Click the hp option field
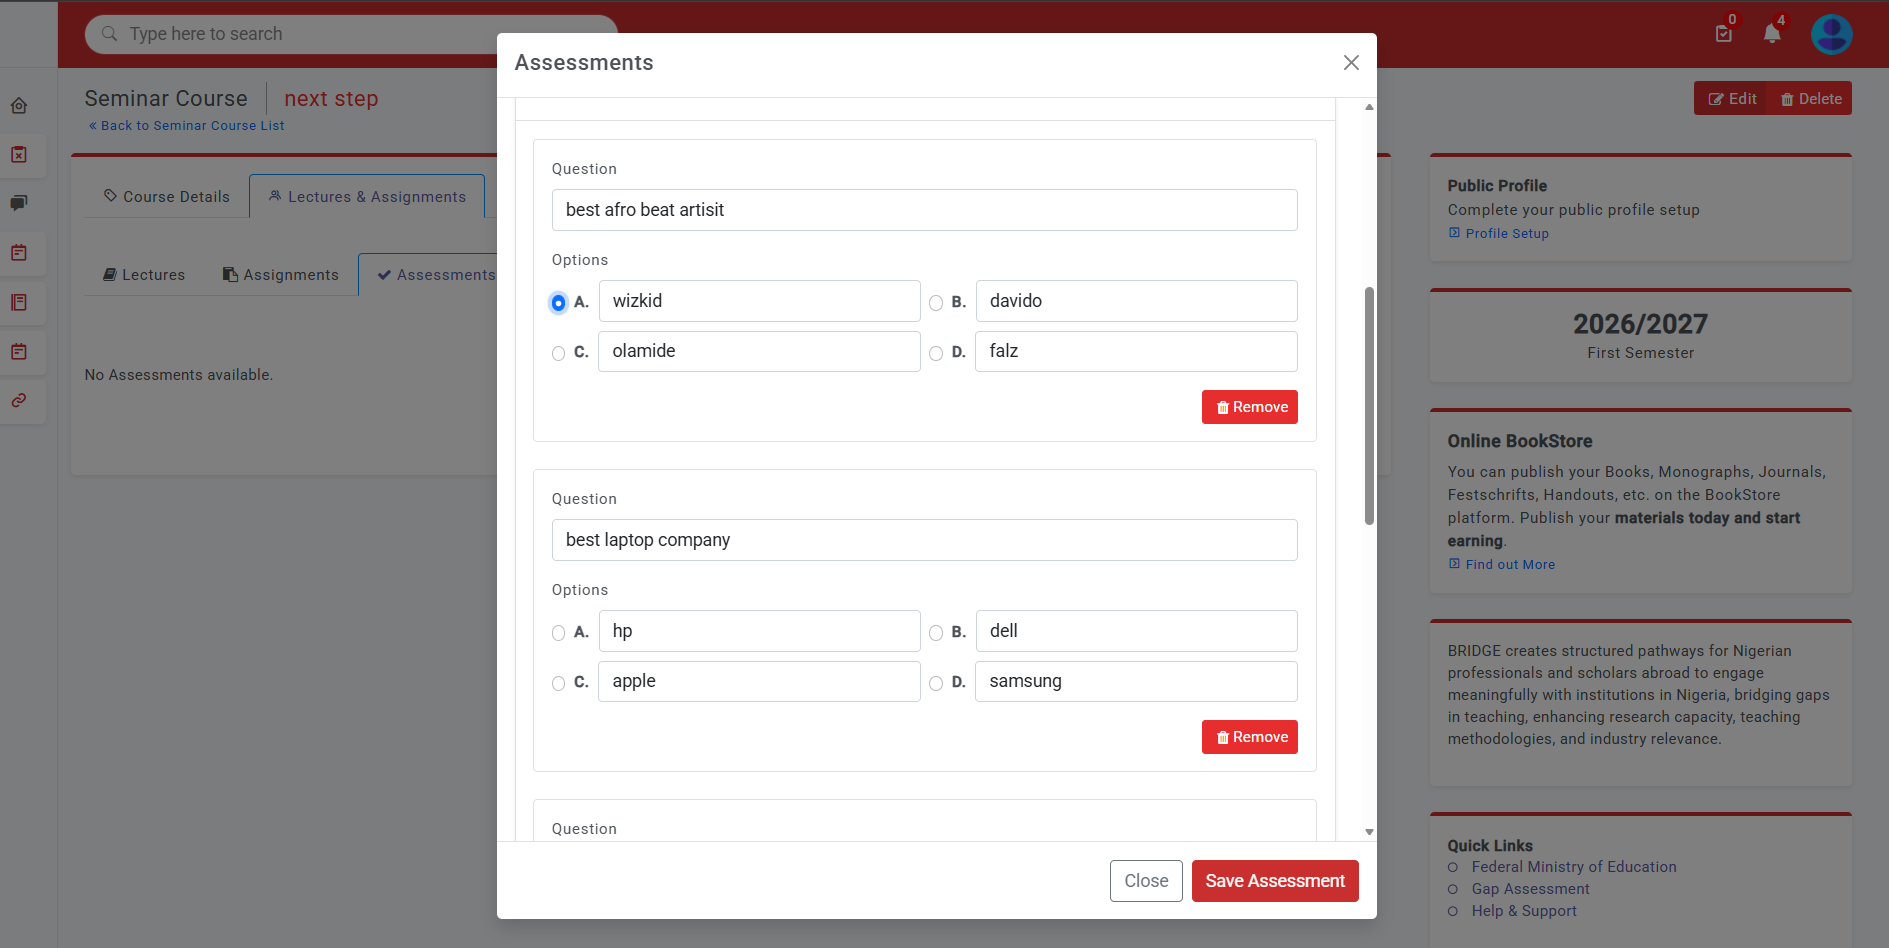 coord(760,631)
